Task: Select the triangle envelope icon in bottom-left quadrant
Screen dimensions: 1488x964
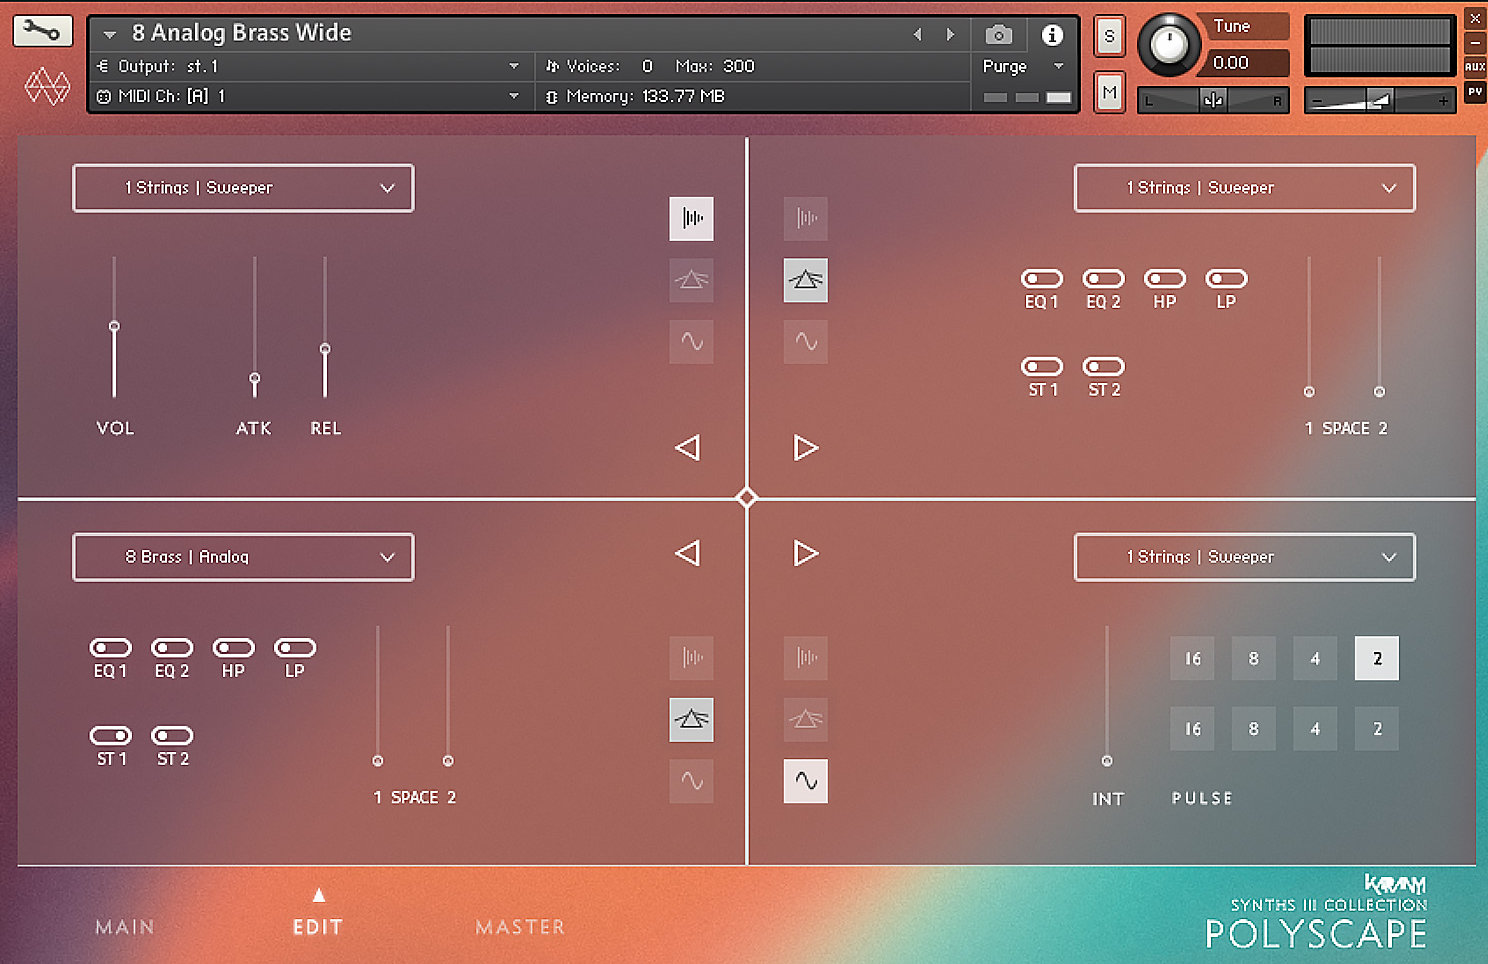Action: (x=691, y=720)
